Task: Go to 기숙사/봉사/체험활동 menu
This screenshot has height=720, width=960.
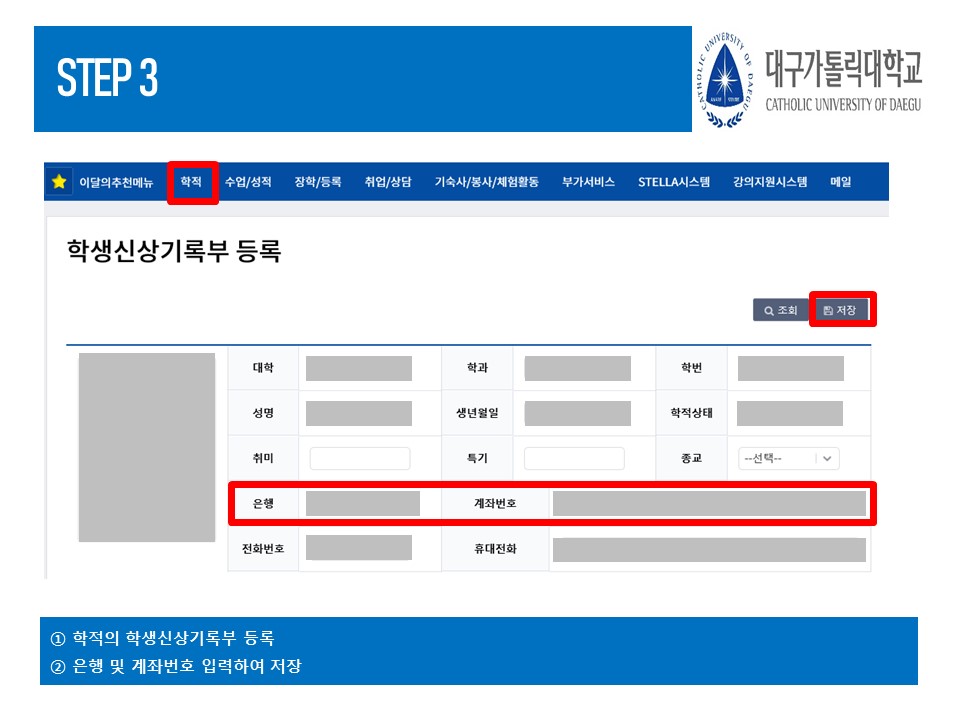Action: [486, 182]
